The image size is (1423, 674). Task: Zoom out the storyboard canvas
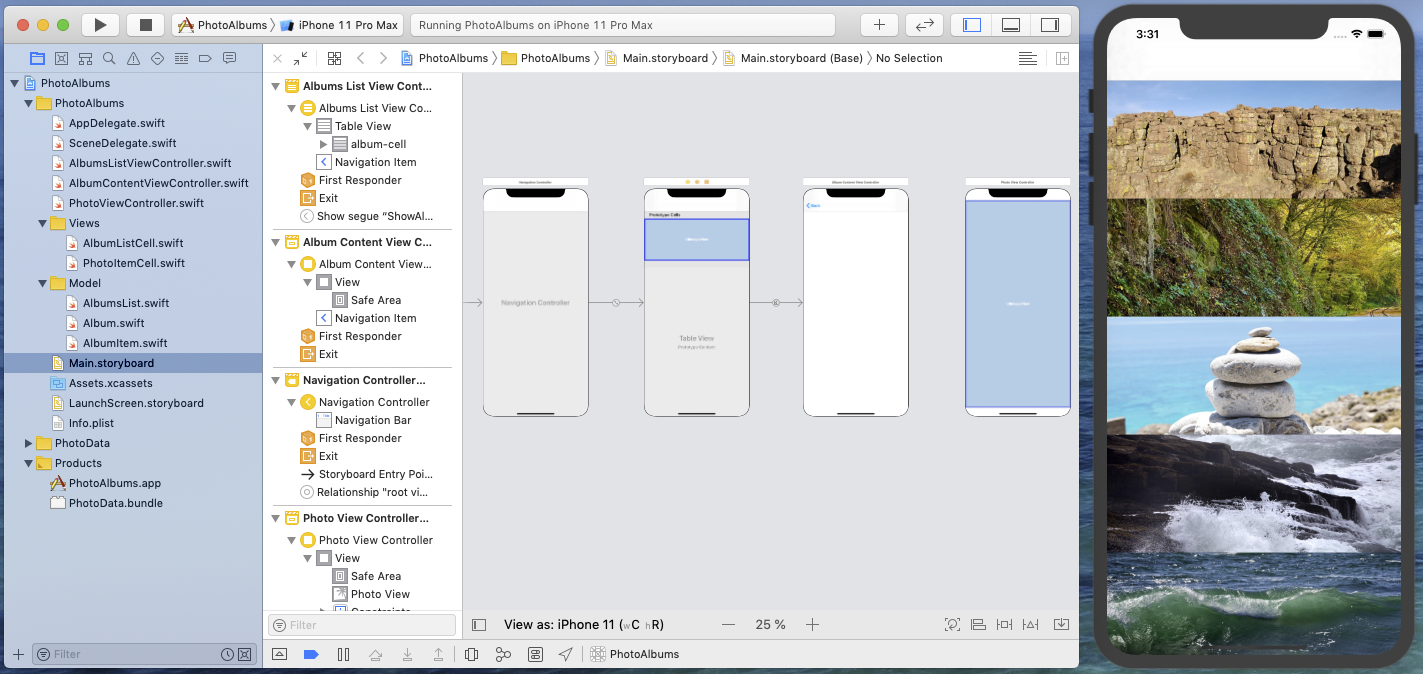(728, 624)
